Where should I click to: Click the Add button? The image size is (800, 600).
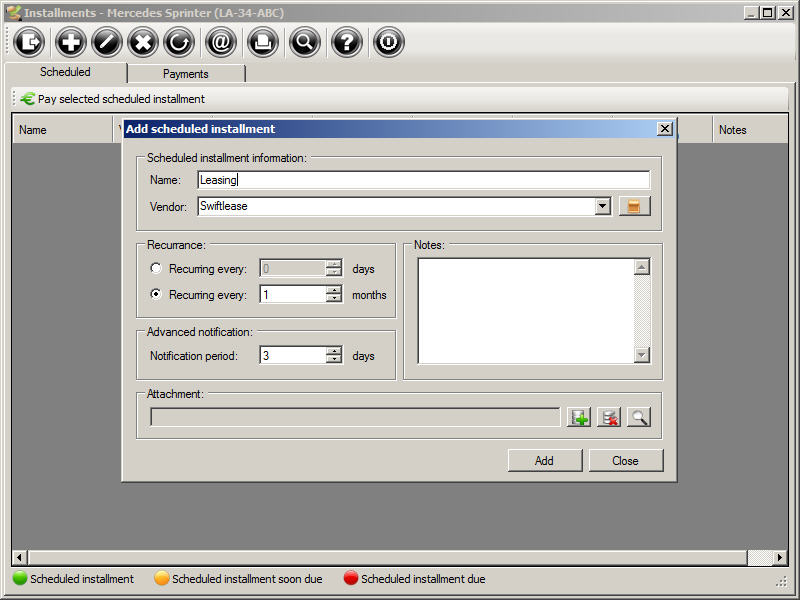coord(544,461)
